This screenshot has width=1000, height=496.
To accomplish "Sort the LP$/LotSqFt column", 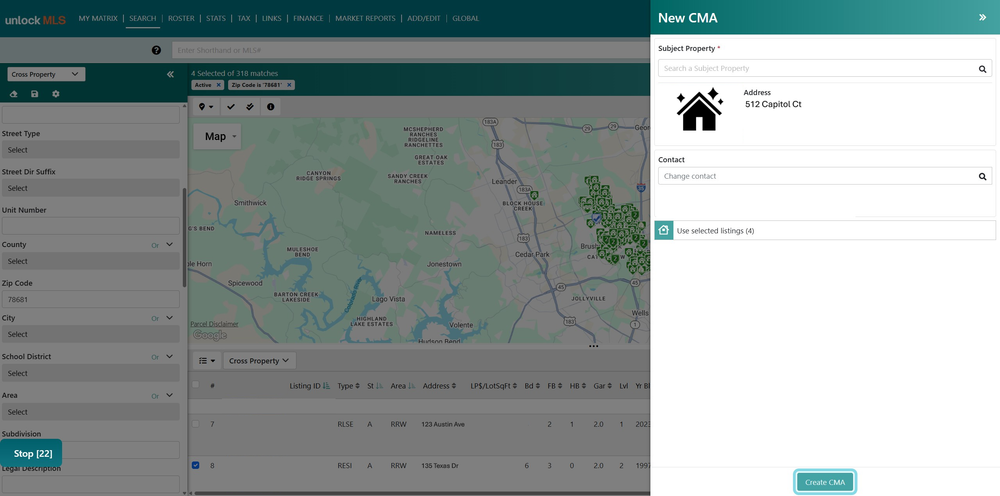I will 516,386.
